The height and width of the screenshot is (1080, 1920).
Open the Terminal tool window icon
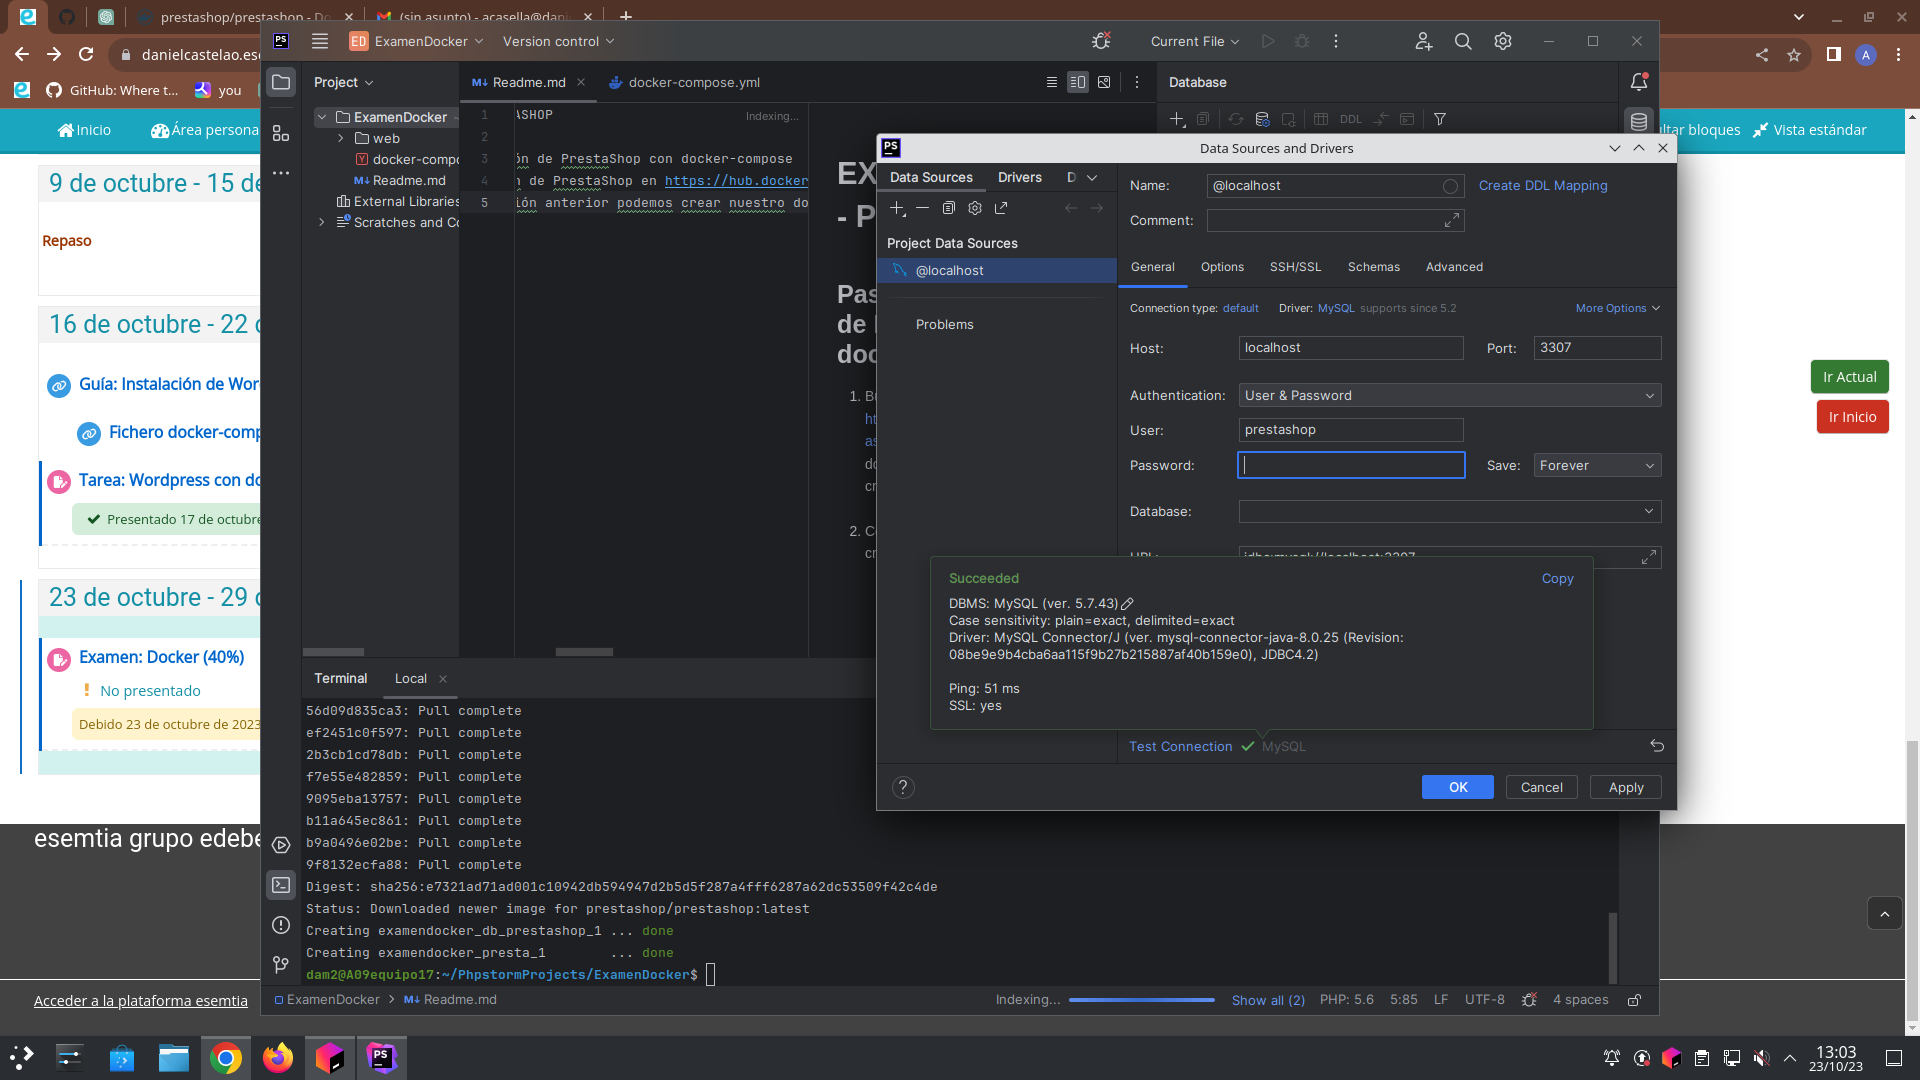pyautogui.click(x=281, y=885)
